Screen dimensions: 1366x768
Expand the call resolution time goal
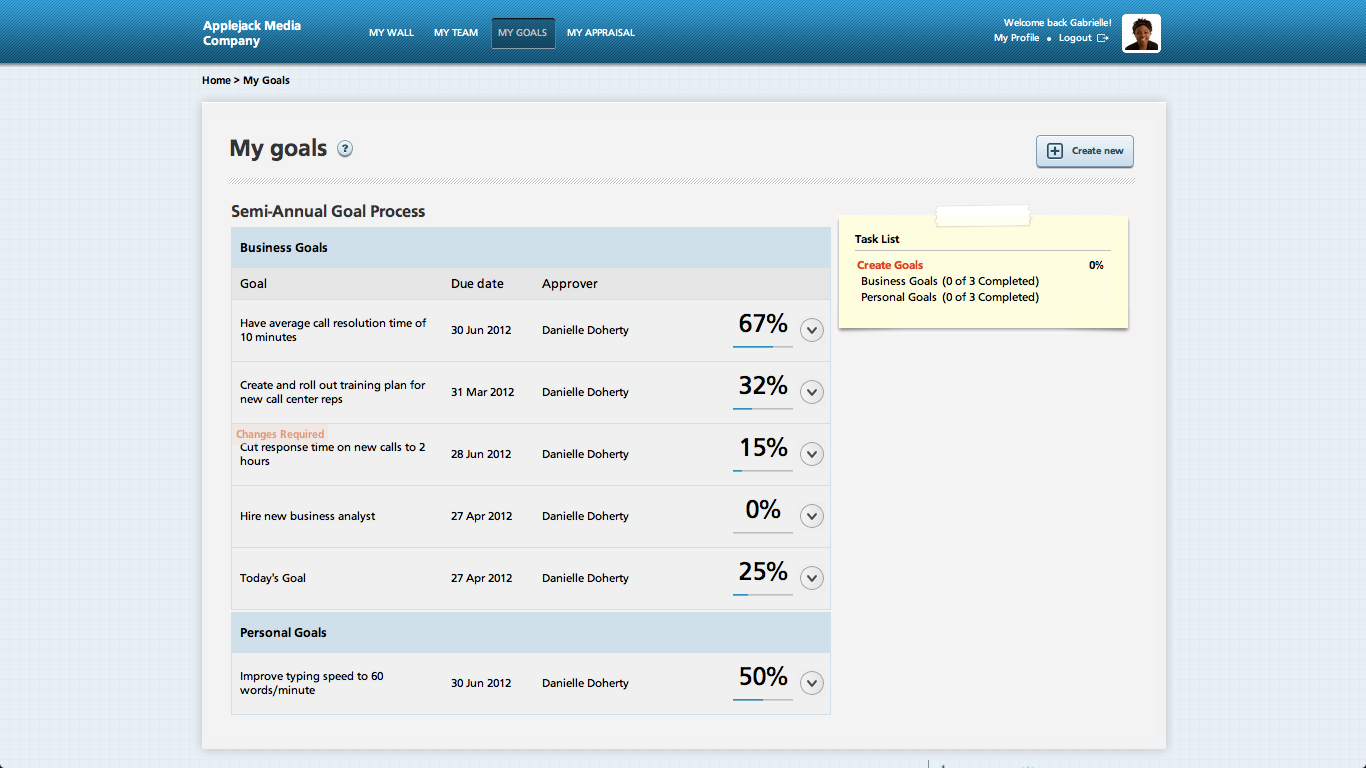811,330
